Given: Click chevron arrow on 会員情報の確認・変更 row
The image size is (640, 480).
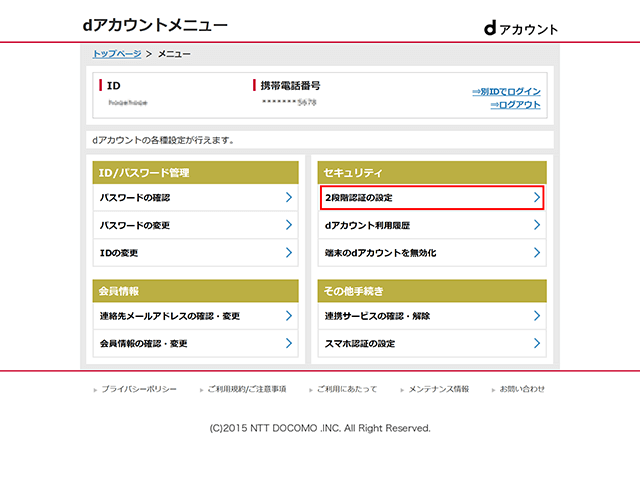Looking at the screenshot, I should click(289, 343).
